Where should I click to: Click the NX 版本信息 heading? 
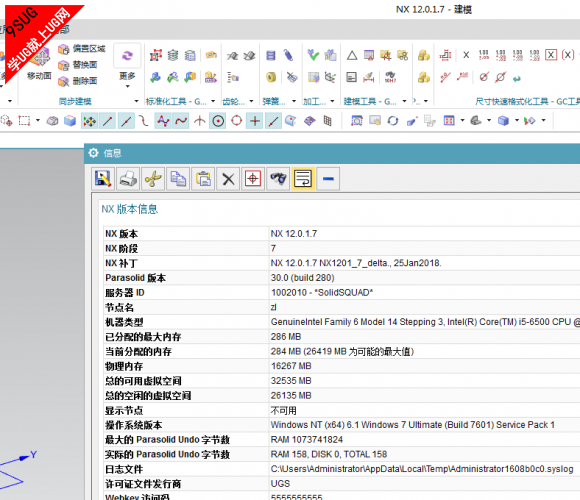129,209
